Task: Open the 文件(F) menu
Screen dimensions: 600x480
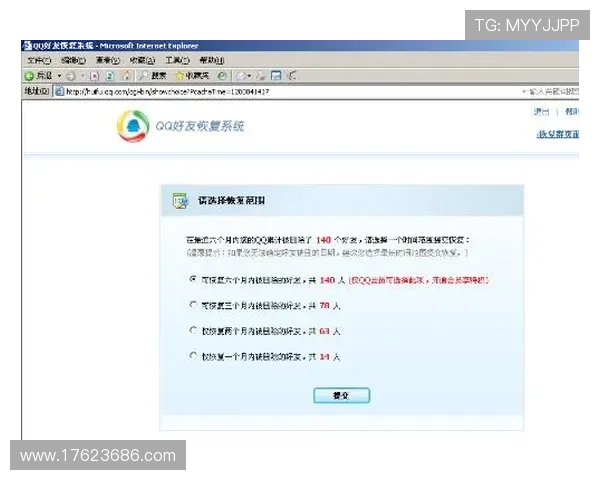Action: (x=39, y=60)
